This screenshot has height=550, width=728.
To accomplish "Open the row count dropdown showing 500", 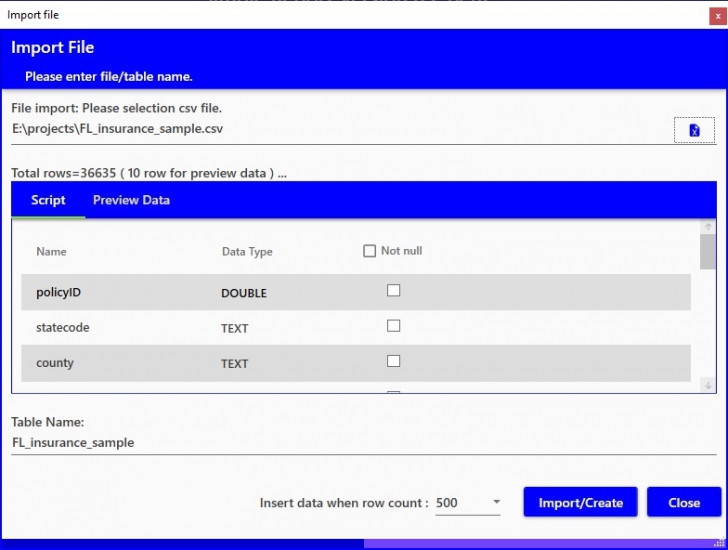I will (x=468, y=503).
